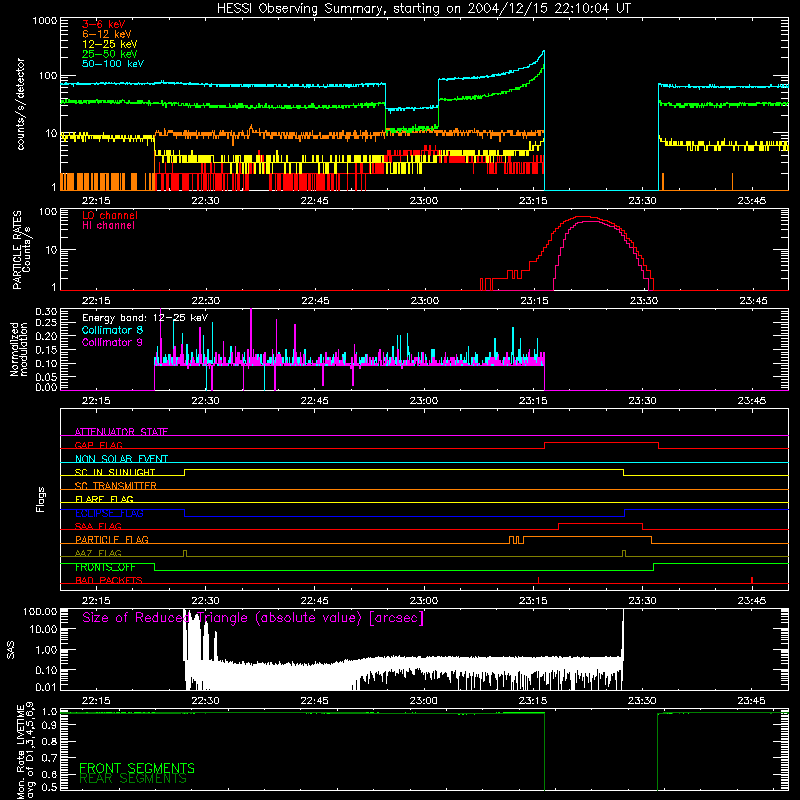Click the counts/s/detector axis label

(x=21, y=104)
